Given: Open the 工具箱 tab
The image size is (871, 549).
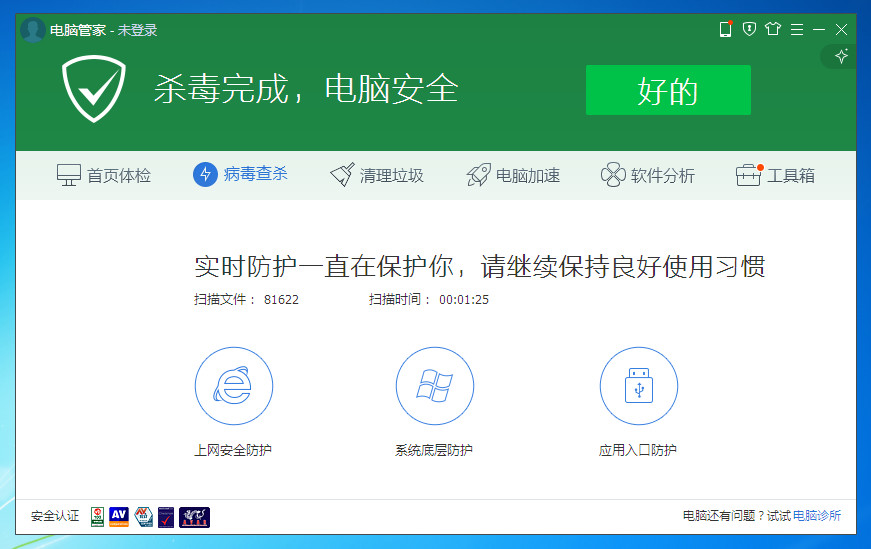Looking at the screenshot, I should click(x=775, y=175).
